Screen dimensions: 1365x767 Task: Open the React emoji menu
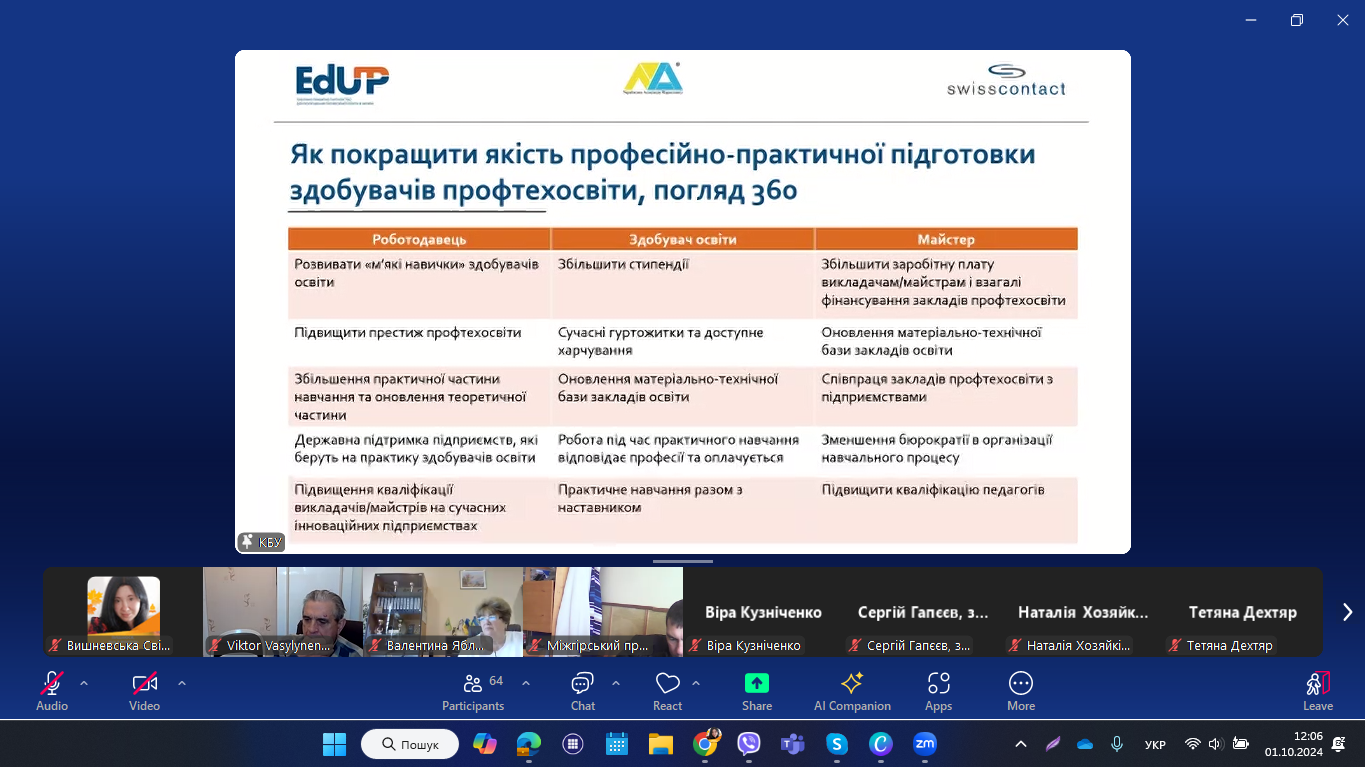pyautogui.click(x=667, y=691)
